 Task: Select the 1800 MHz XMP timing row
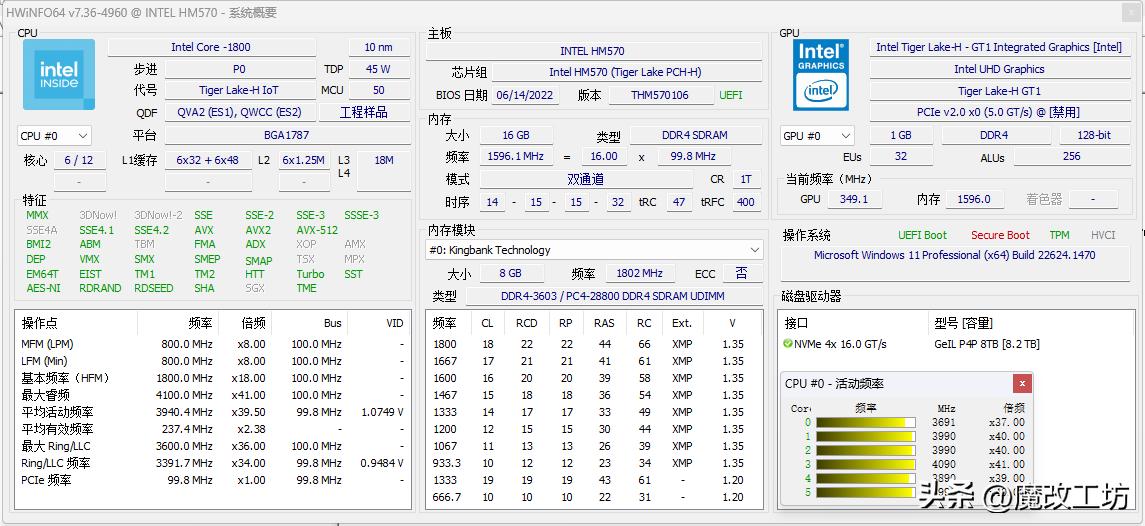[594, 344]
